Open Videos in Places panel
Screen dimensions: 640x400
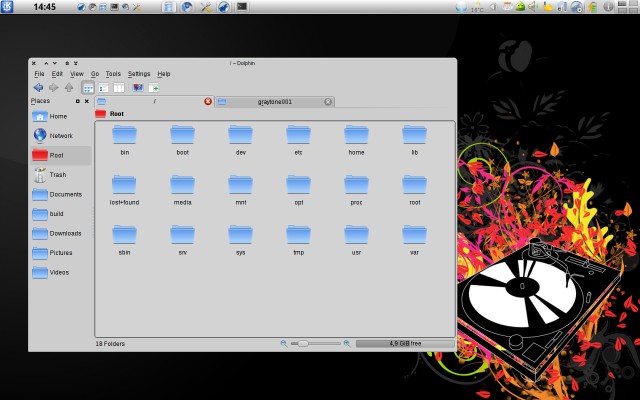pos(61,272)
